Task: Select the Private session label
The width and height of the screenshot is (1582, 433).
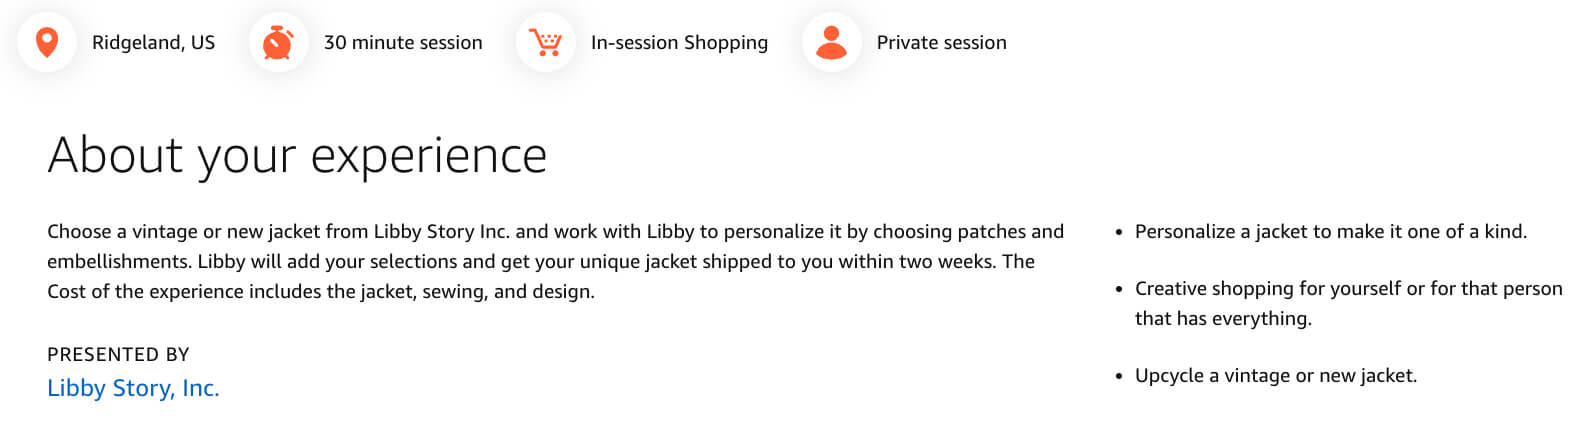Action: [x=941, y=43]
